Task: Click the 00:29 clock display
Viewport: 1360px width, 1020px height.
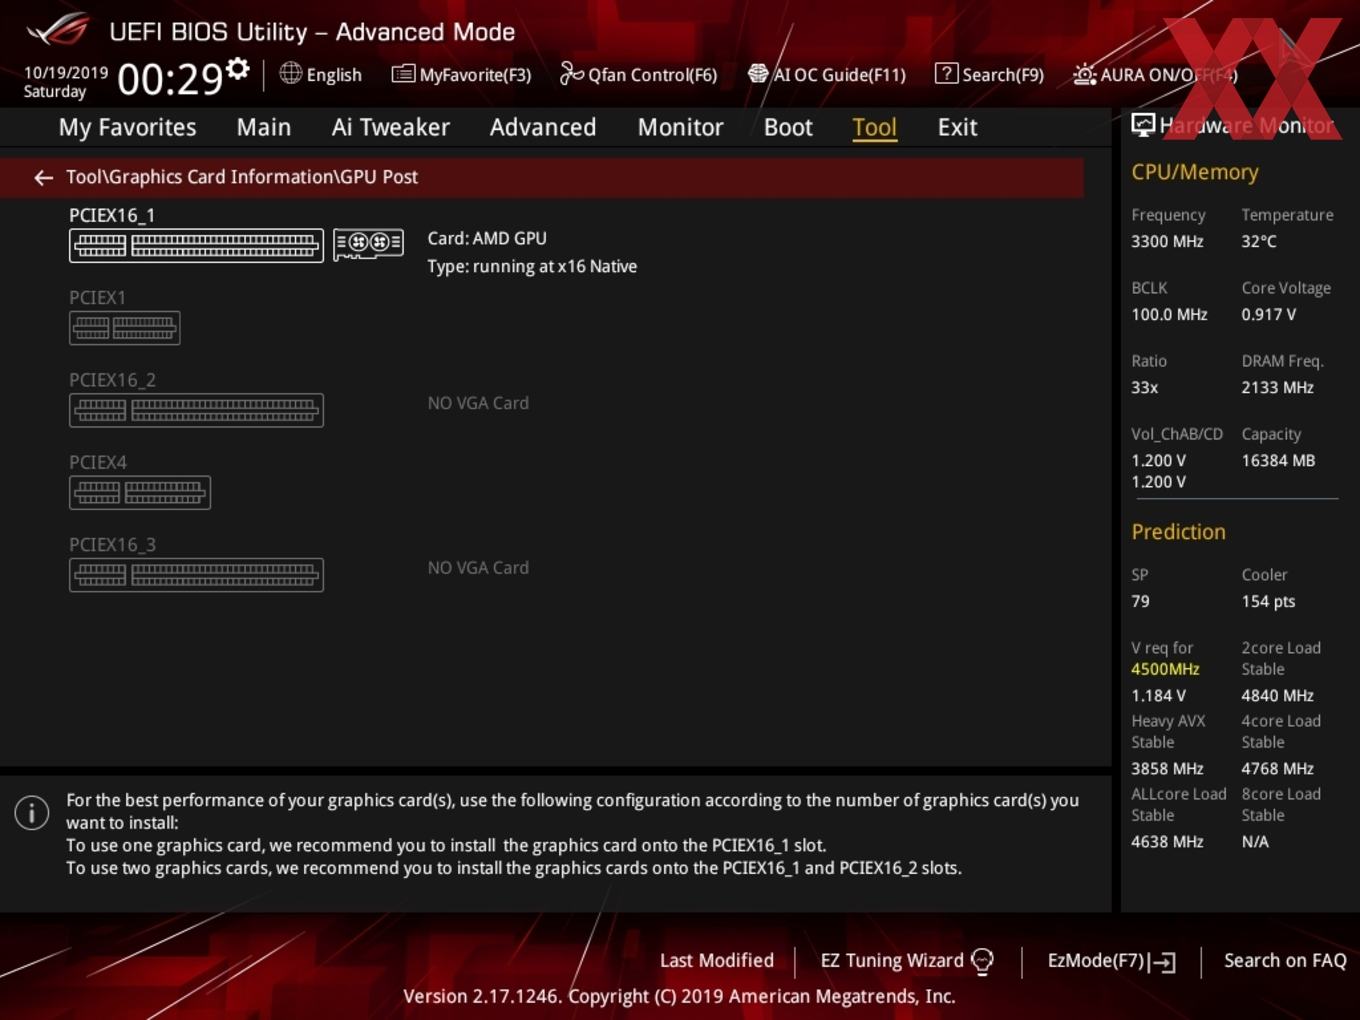Action: pos(169,78)
